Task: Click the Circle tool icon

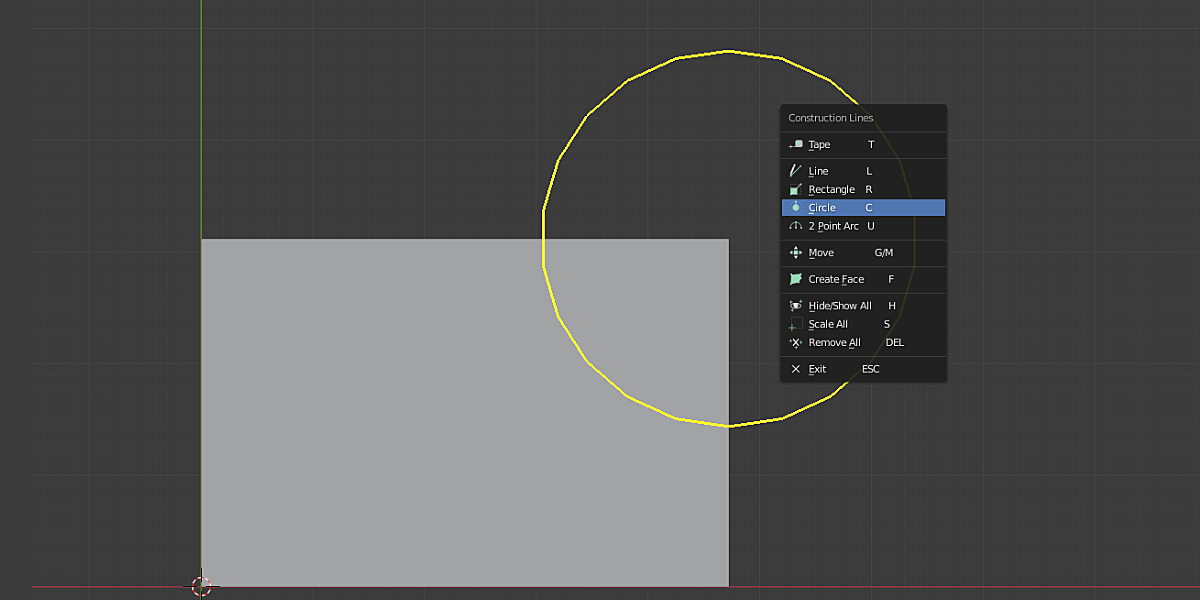Action: click(x=793, y=207)
